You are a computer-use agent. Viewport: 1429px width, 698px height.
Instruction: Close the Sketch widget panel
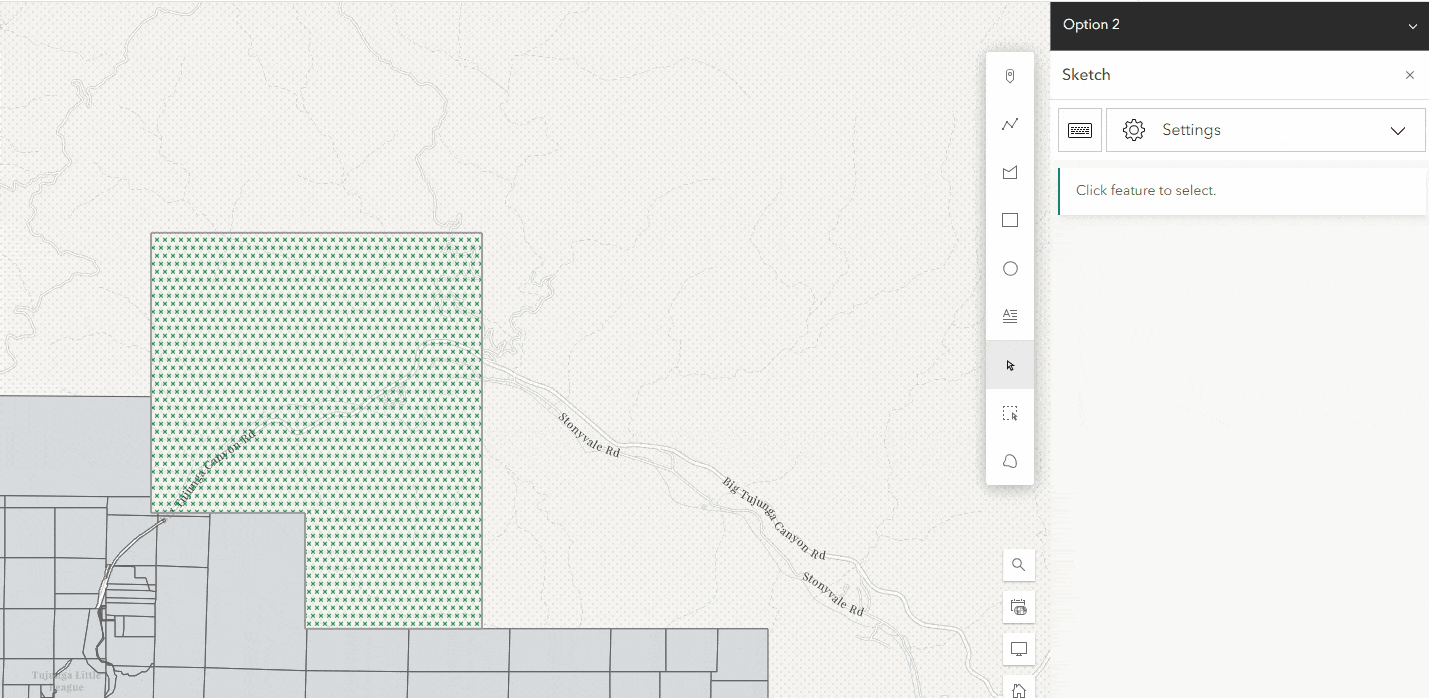tap(1410, 75)
